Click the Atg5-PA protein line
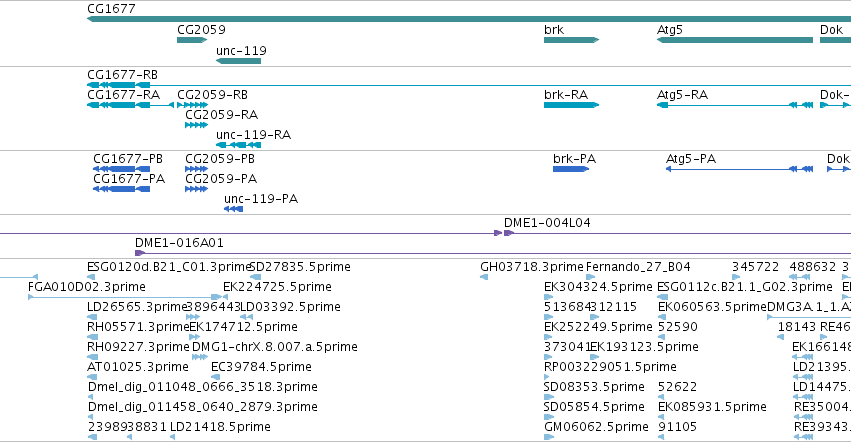The height and width of the screenshot is (442, 851). (739, 169)
